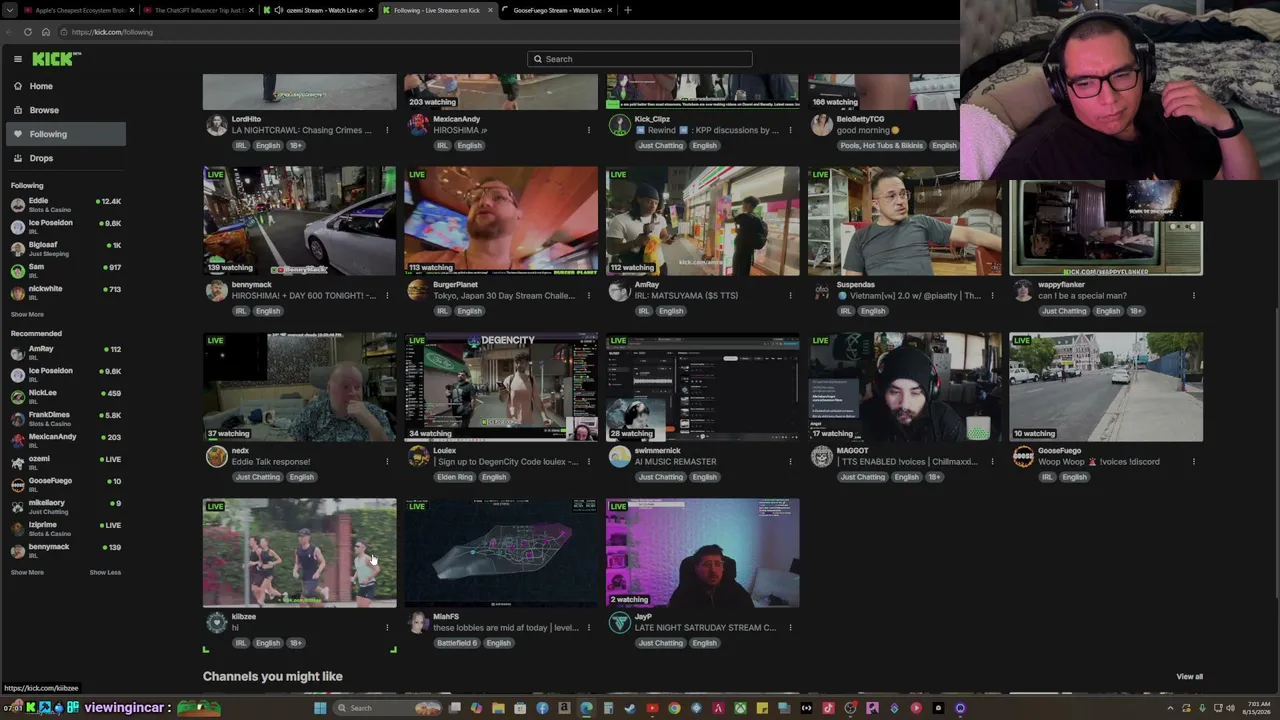Open the three-dot menu for JayP's stream

790,627
